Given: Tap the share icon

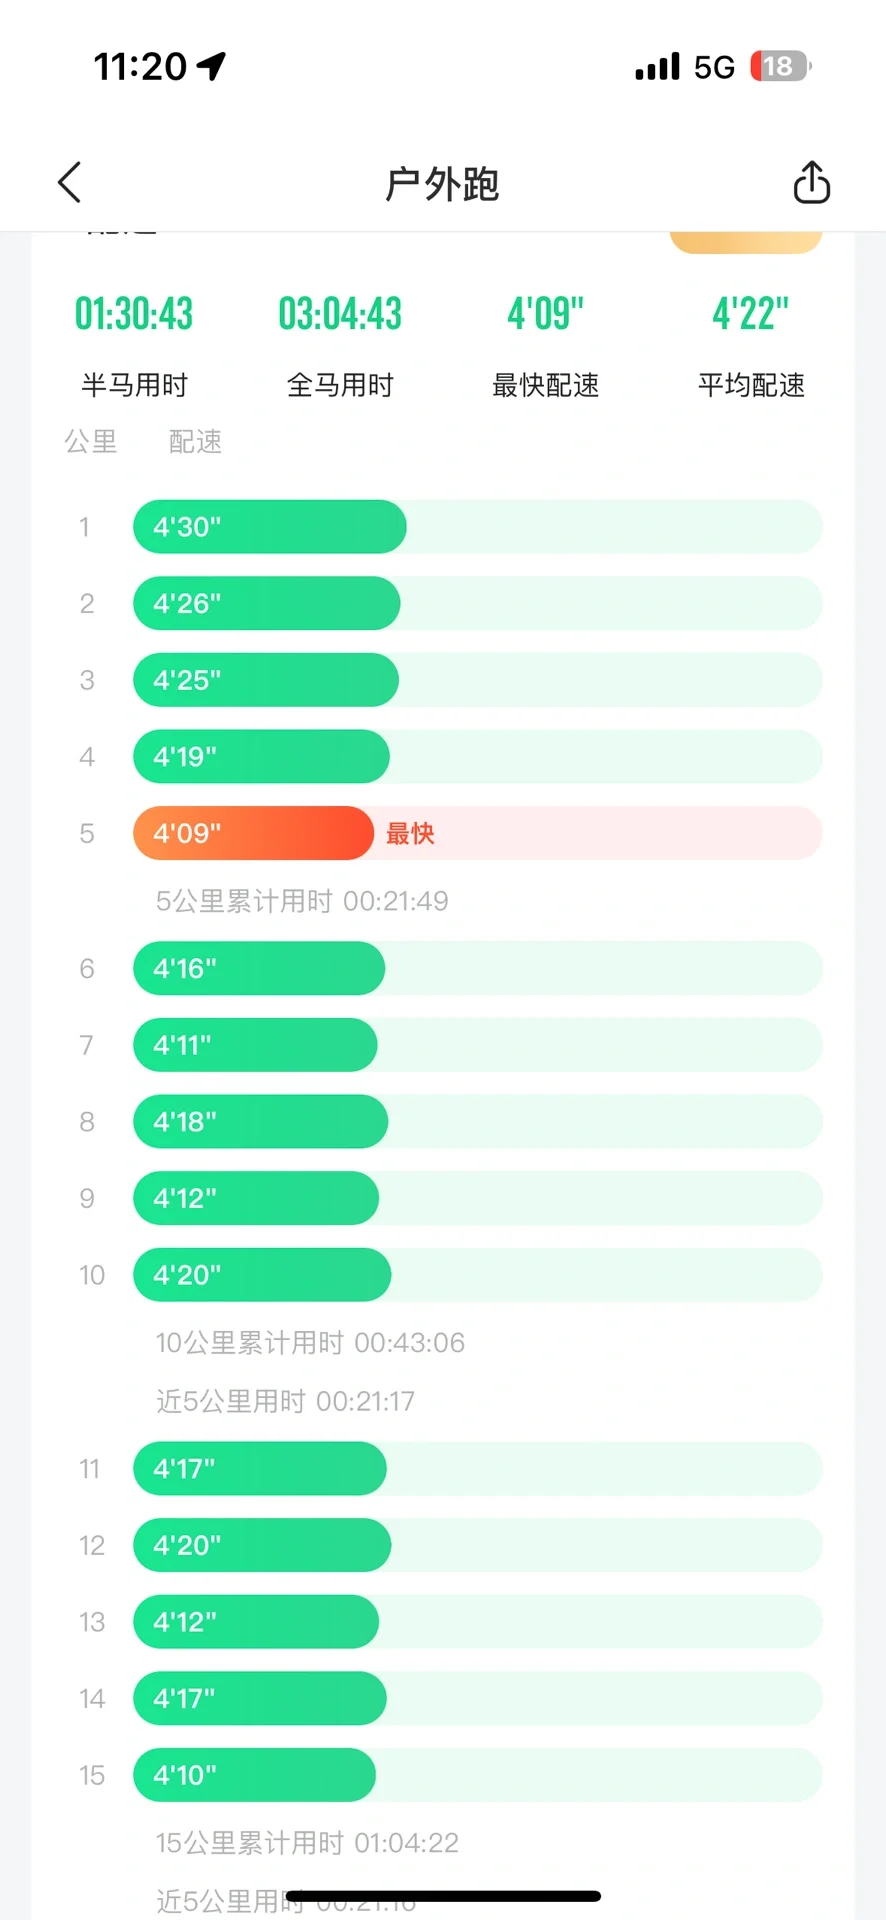Looking at the screenshot, I should click(x=811, y=183).
